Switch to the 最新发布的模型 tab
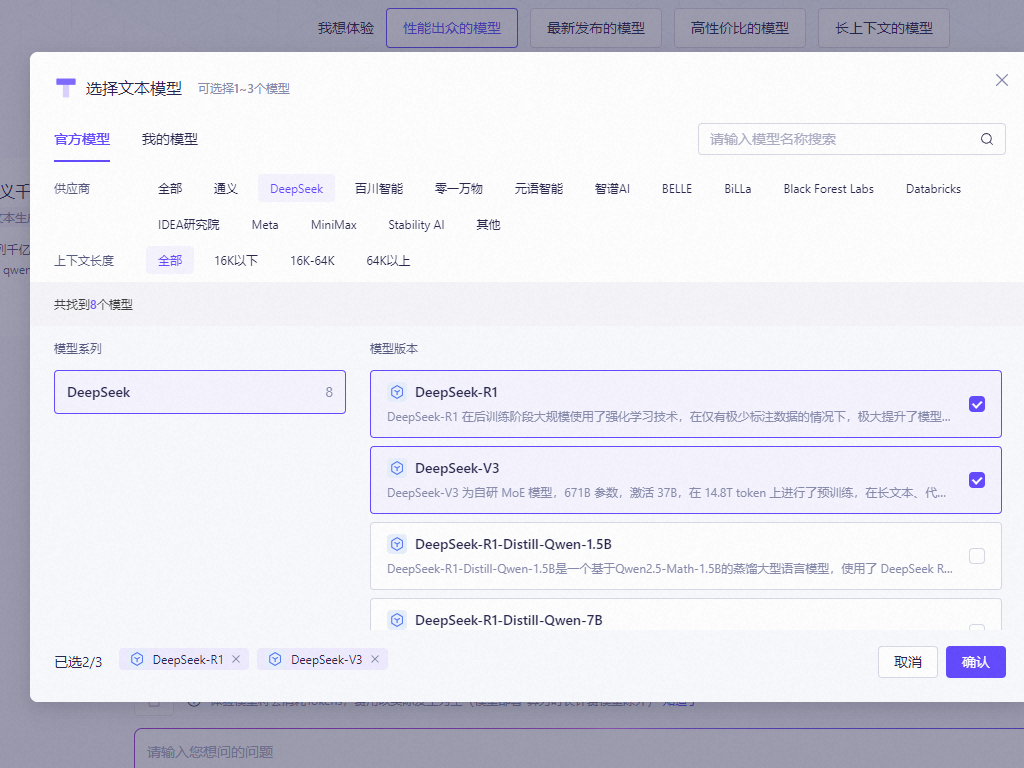The image size is (1024, 768). [x=595, y=28]
